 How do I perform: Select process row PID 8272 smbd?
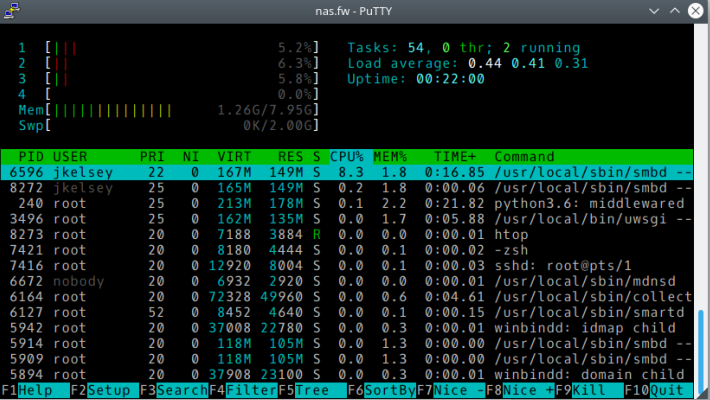(x=347, y=188)
